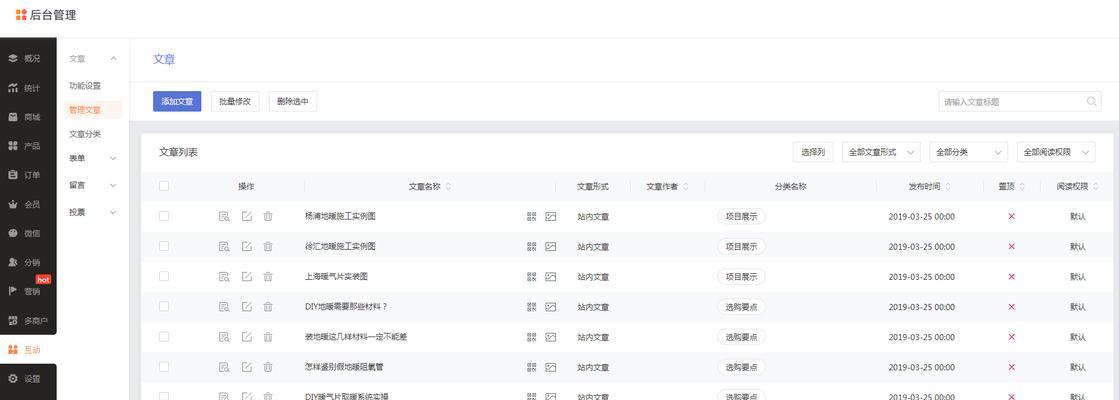Image resolution: width=1119 pixels, height=400 pixels.
Task: Click the 删除选中 button
Action: [293, 101]
